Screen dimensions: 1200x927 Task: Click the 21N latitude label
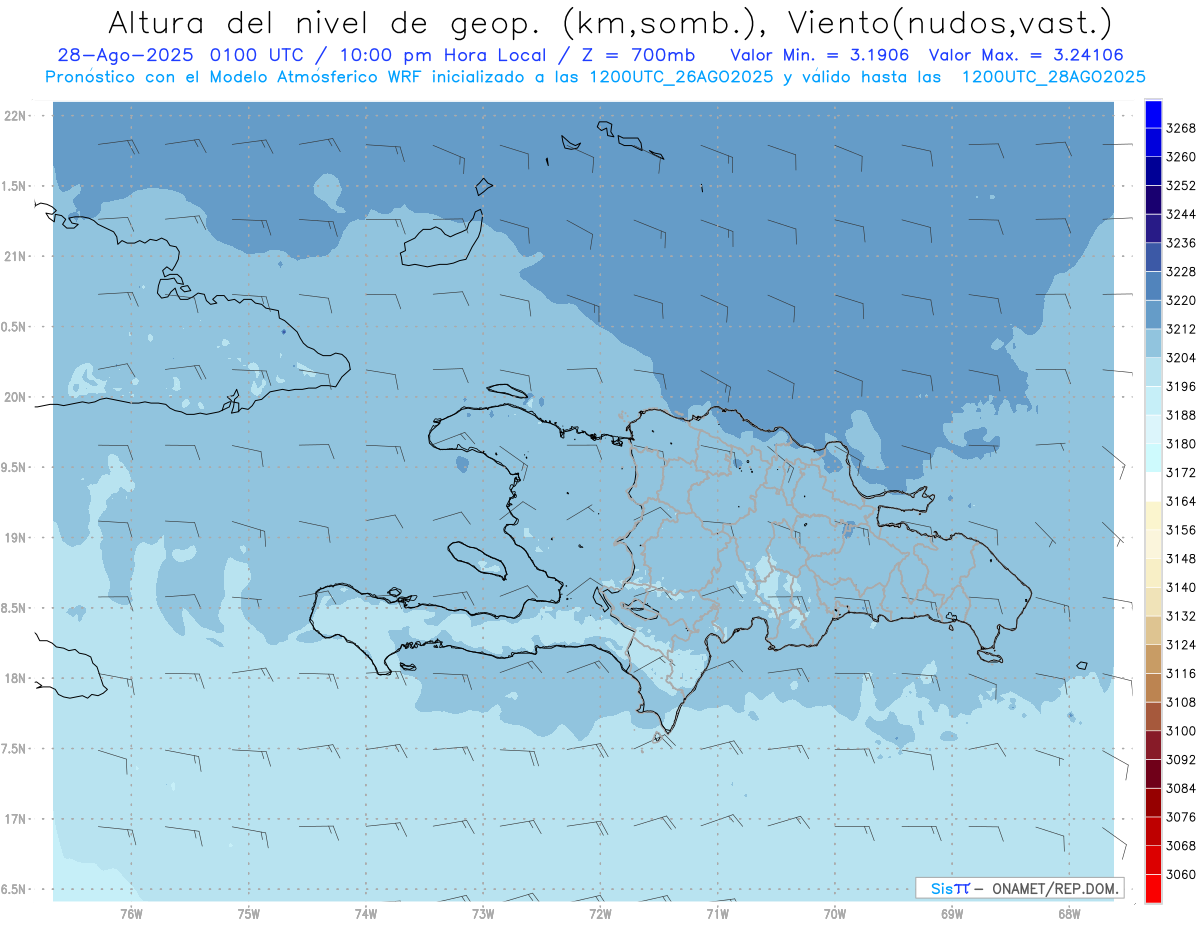[x=16, y=257]
